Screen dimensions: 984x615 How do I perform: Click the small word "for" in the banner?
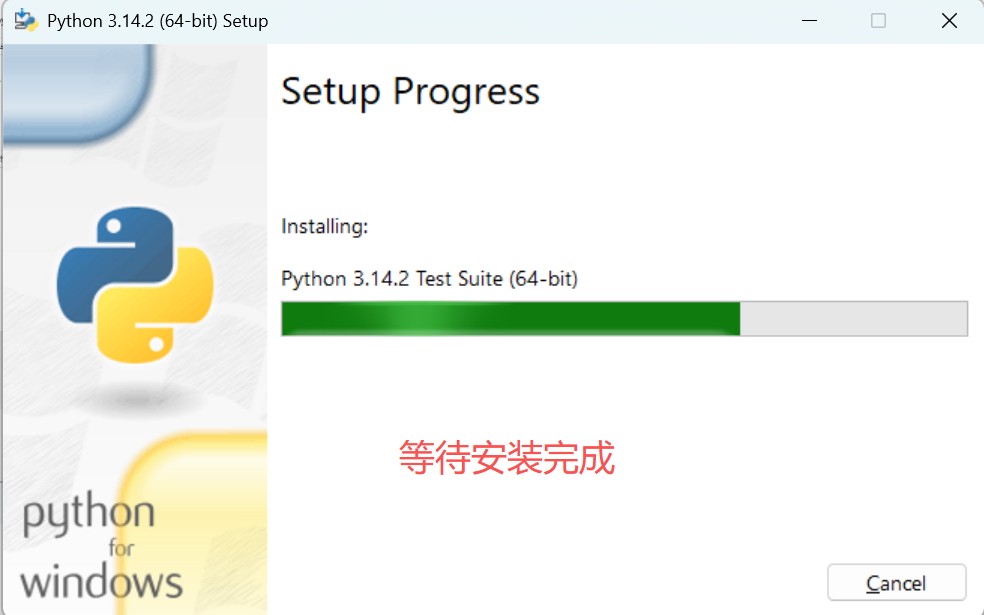click(121, 549)
